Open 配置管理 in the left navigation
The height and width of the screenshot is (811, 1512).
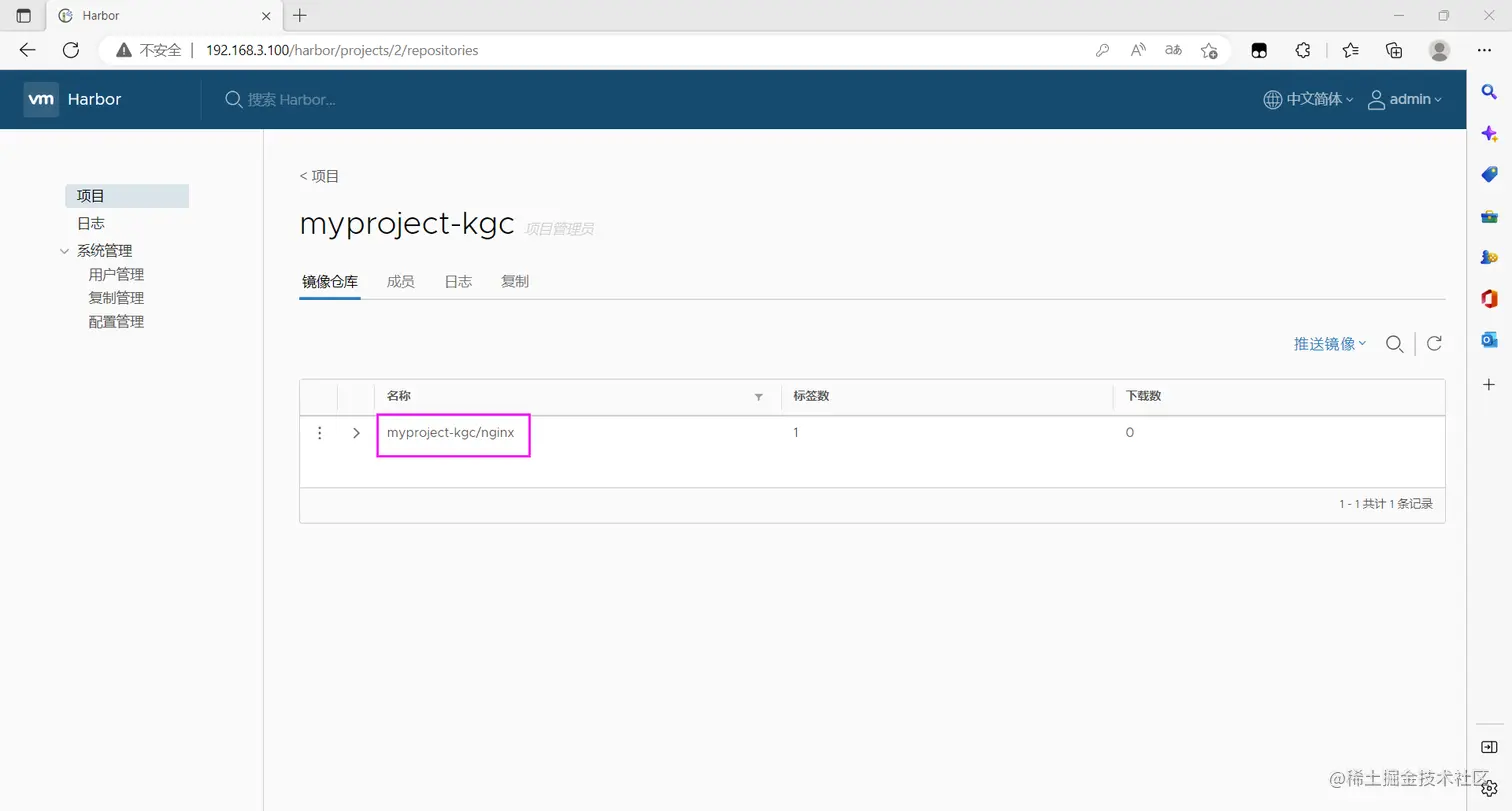tap(116, 322)
